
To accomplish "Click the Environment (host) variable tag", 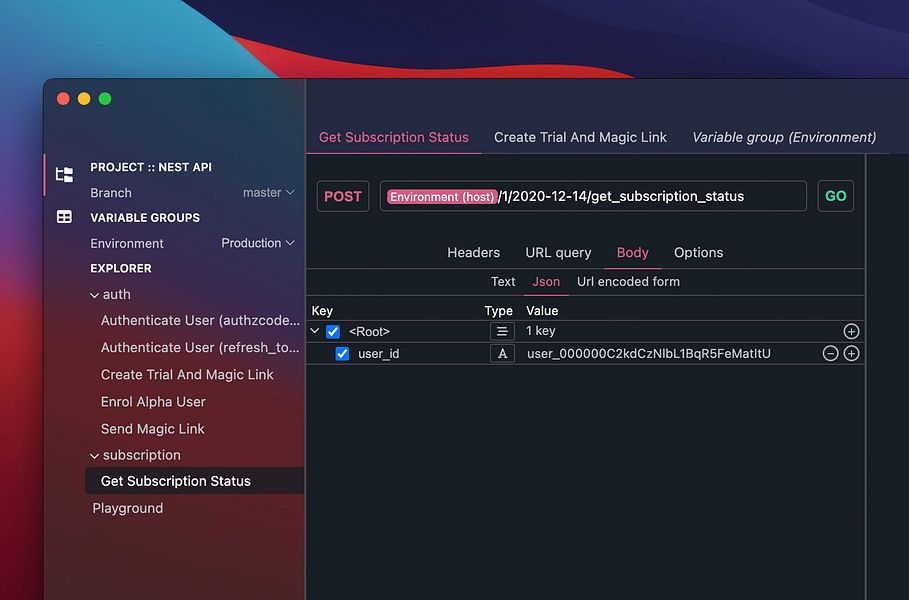I will tap(442, 197).
